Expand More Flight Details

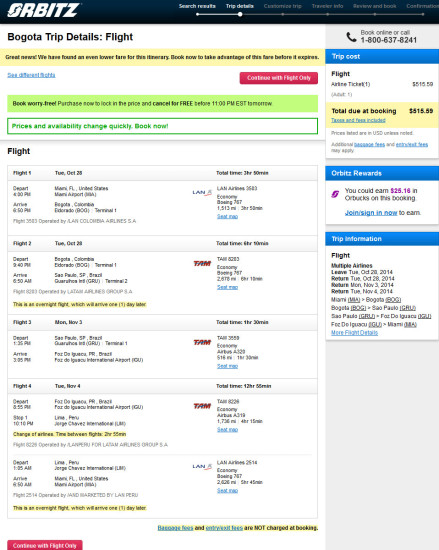354,333
